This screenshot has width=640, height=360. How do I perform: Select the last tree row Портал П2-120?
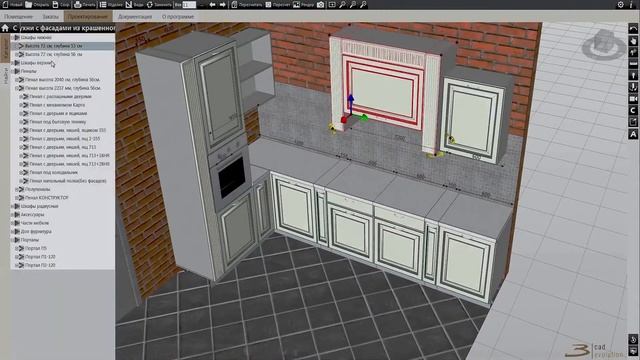pos(40,265)
